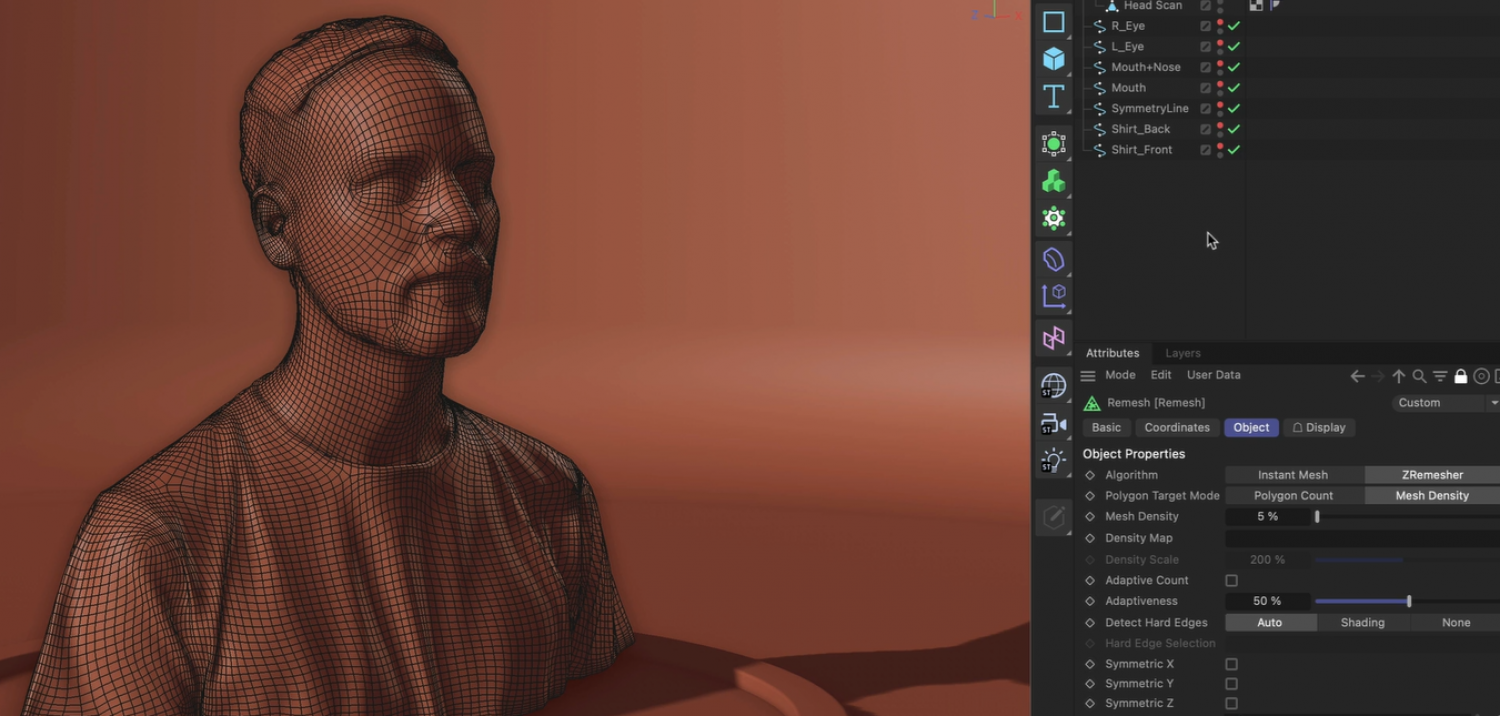Click the green cloner cubes icon
The width and height of the screenshot is (1500, 716).
pyautogui.click(x=1053, y=181)
